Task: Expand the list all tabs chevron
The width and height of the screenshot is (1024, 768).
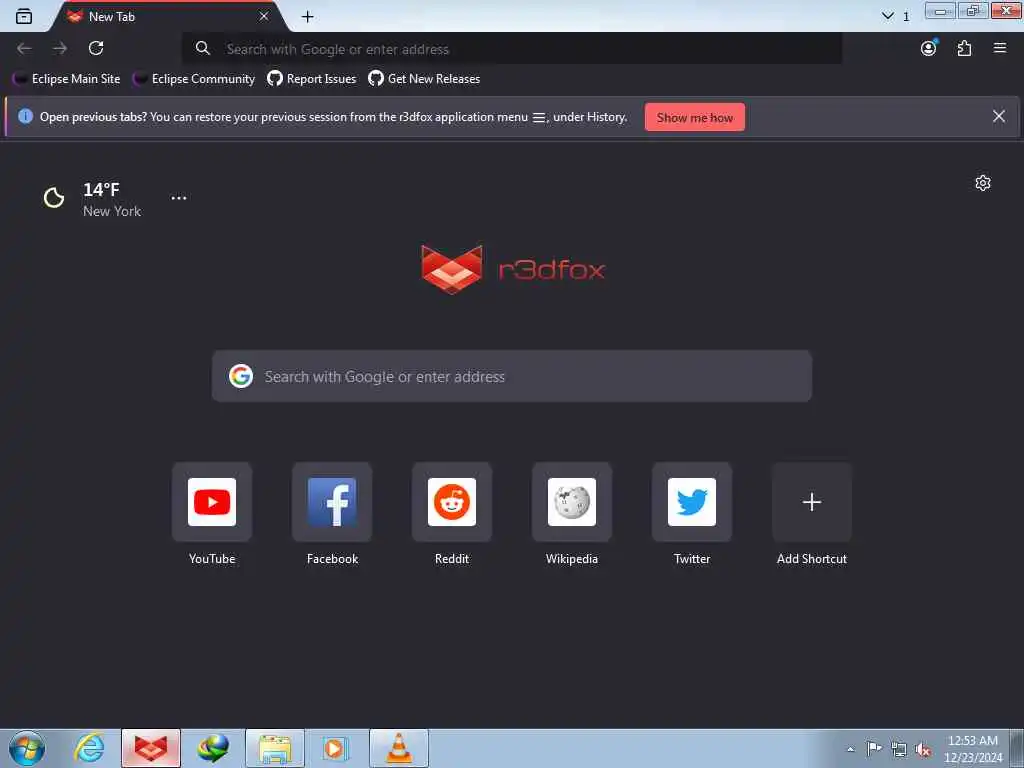Action: (x=888, y=16)
